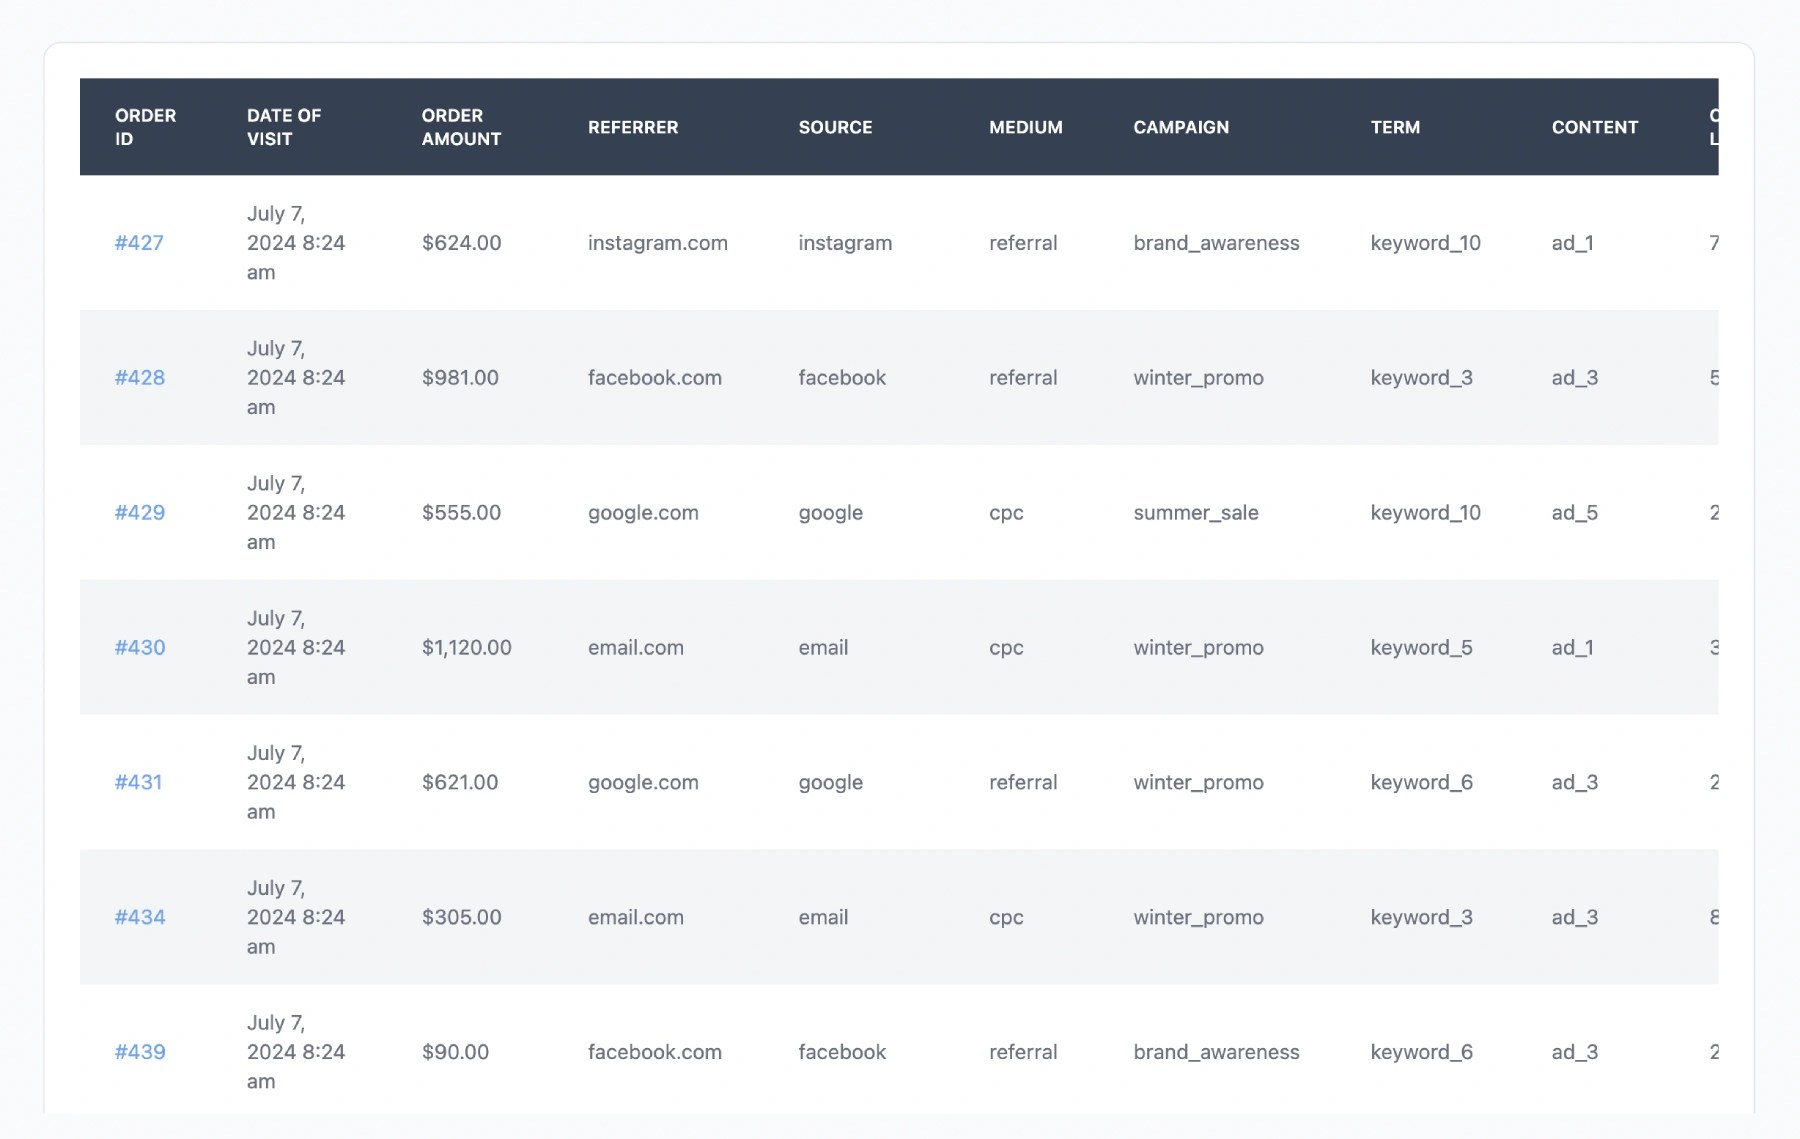This screenshot has width=1800, height=1139.
Task: Sort by ORDER AMOUNT header
Action: [460, 127]
